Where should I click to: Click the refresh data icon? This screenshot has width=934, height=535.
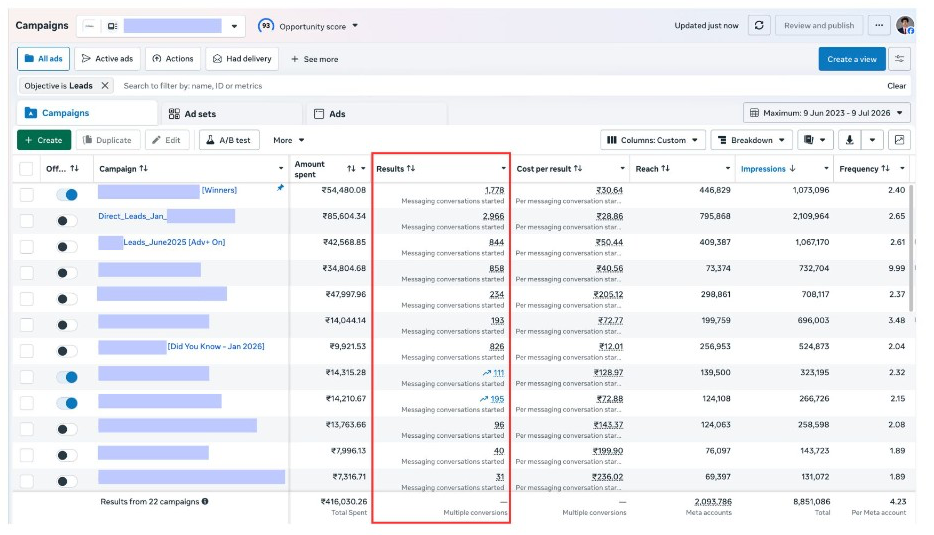click(x=759, y=26)
